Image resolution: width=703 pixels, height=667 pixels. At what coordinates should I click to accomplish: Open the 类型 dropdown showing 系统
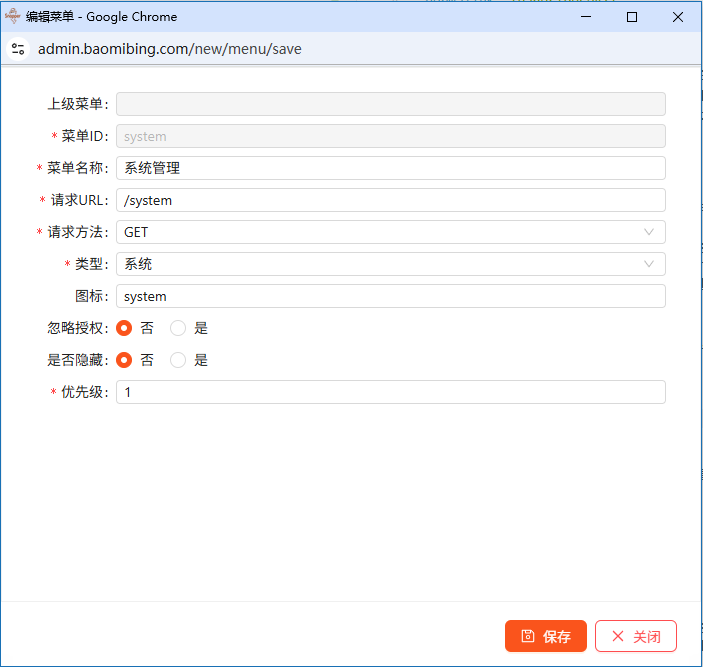pyautogui.click(x=390, y=264)
